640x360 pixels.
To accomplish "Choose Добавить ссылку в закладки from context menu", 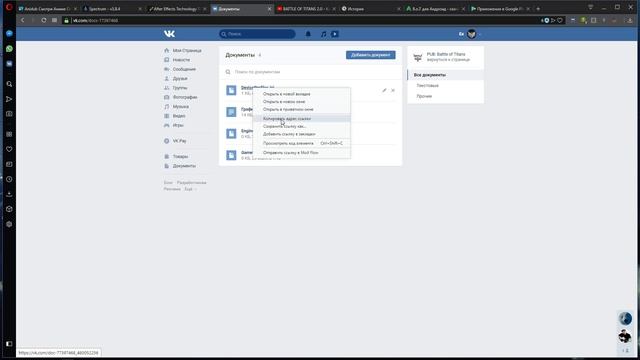I will point(302,134).
